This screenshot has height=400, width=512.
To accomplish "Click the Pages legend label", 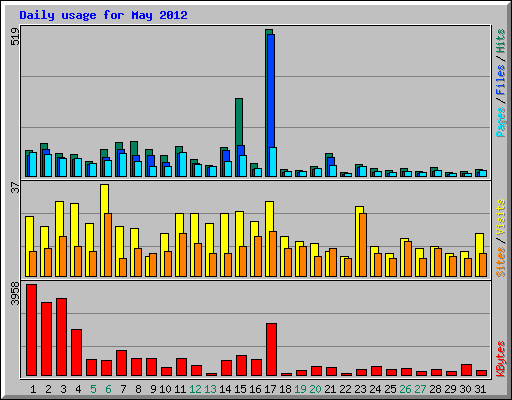I will point(500,122).
